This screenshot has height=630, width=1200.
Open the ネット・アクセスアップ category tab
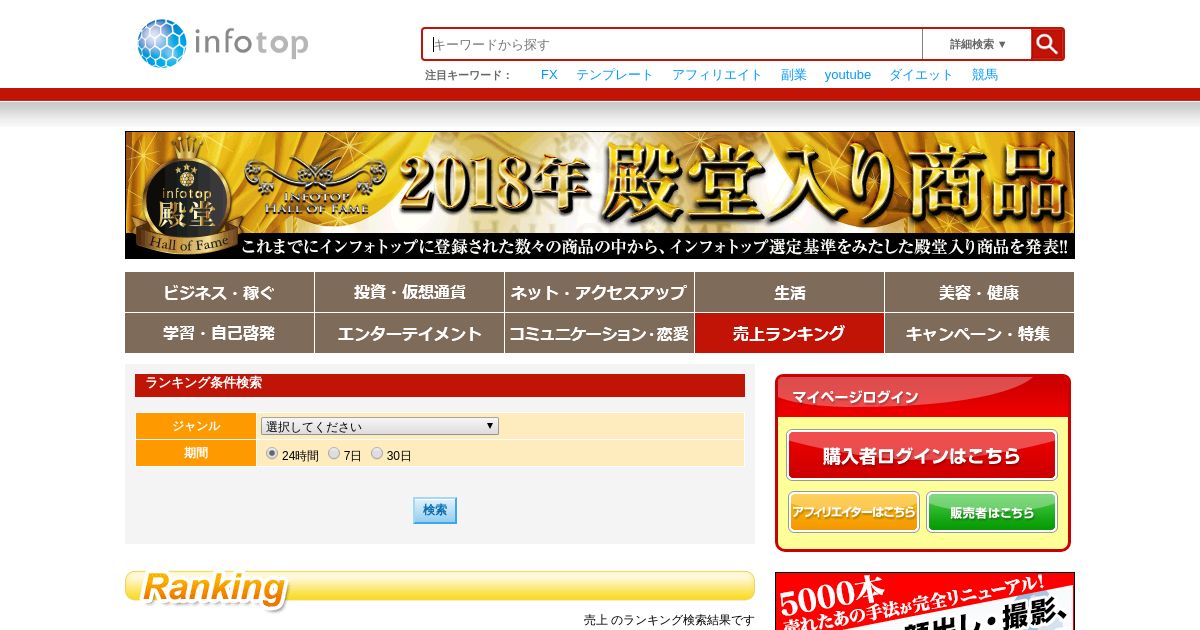tap(599, 292)
